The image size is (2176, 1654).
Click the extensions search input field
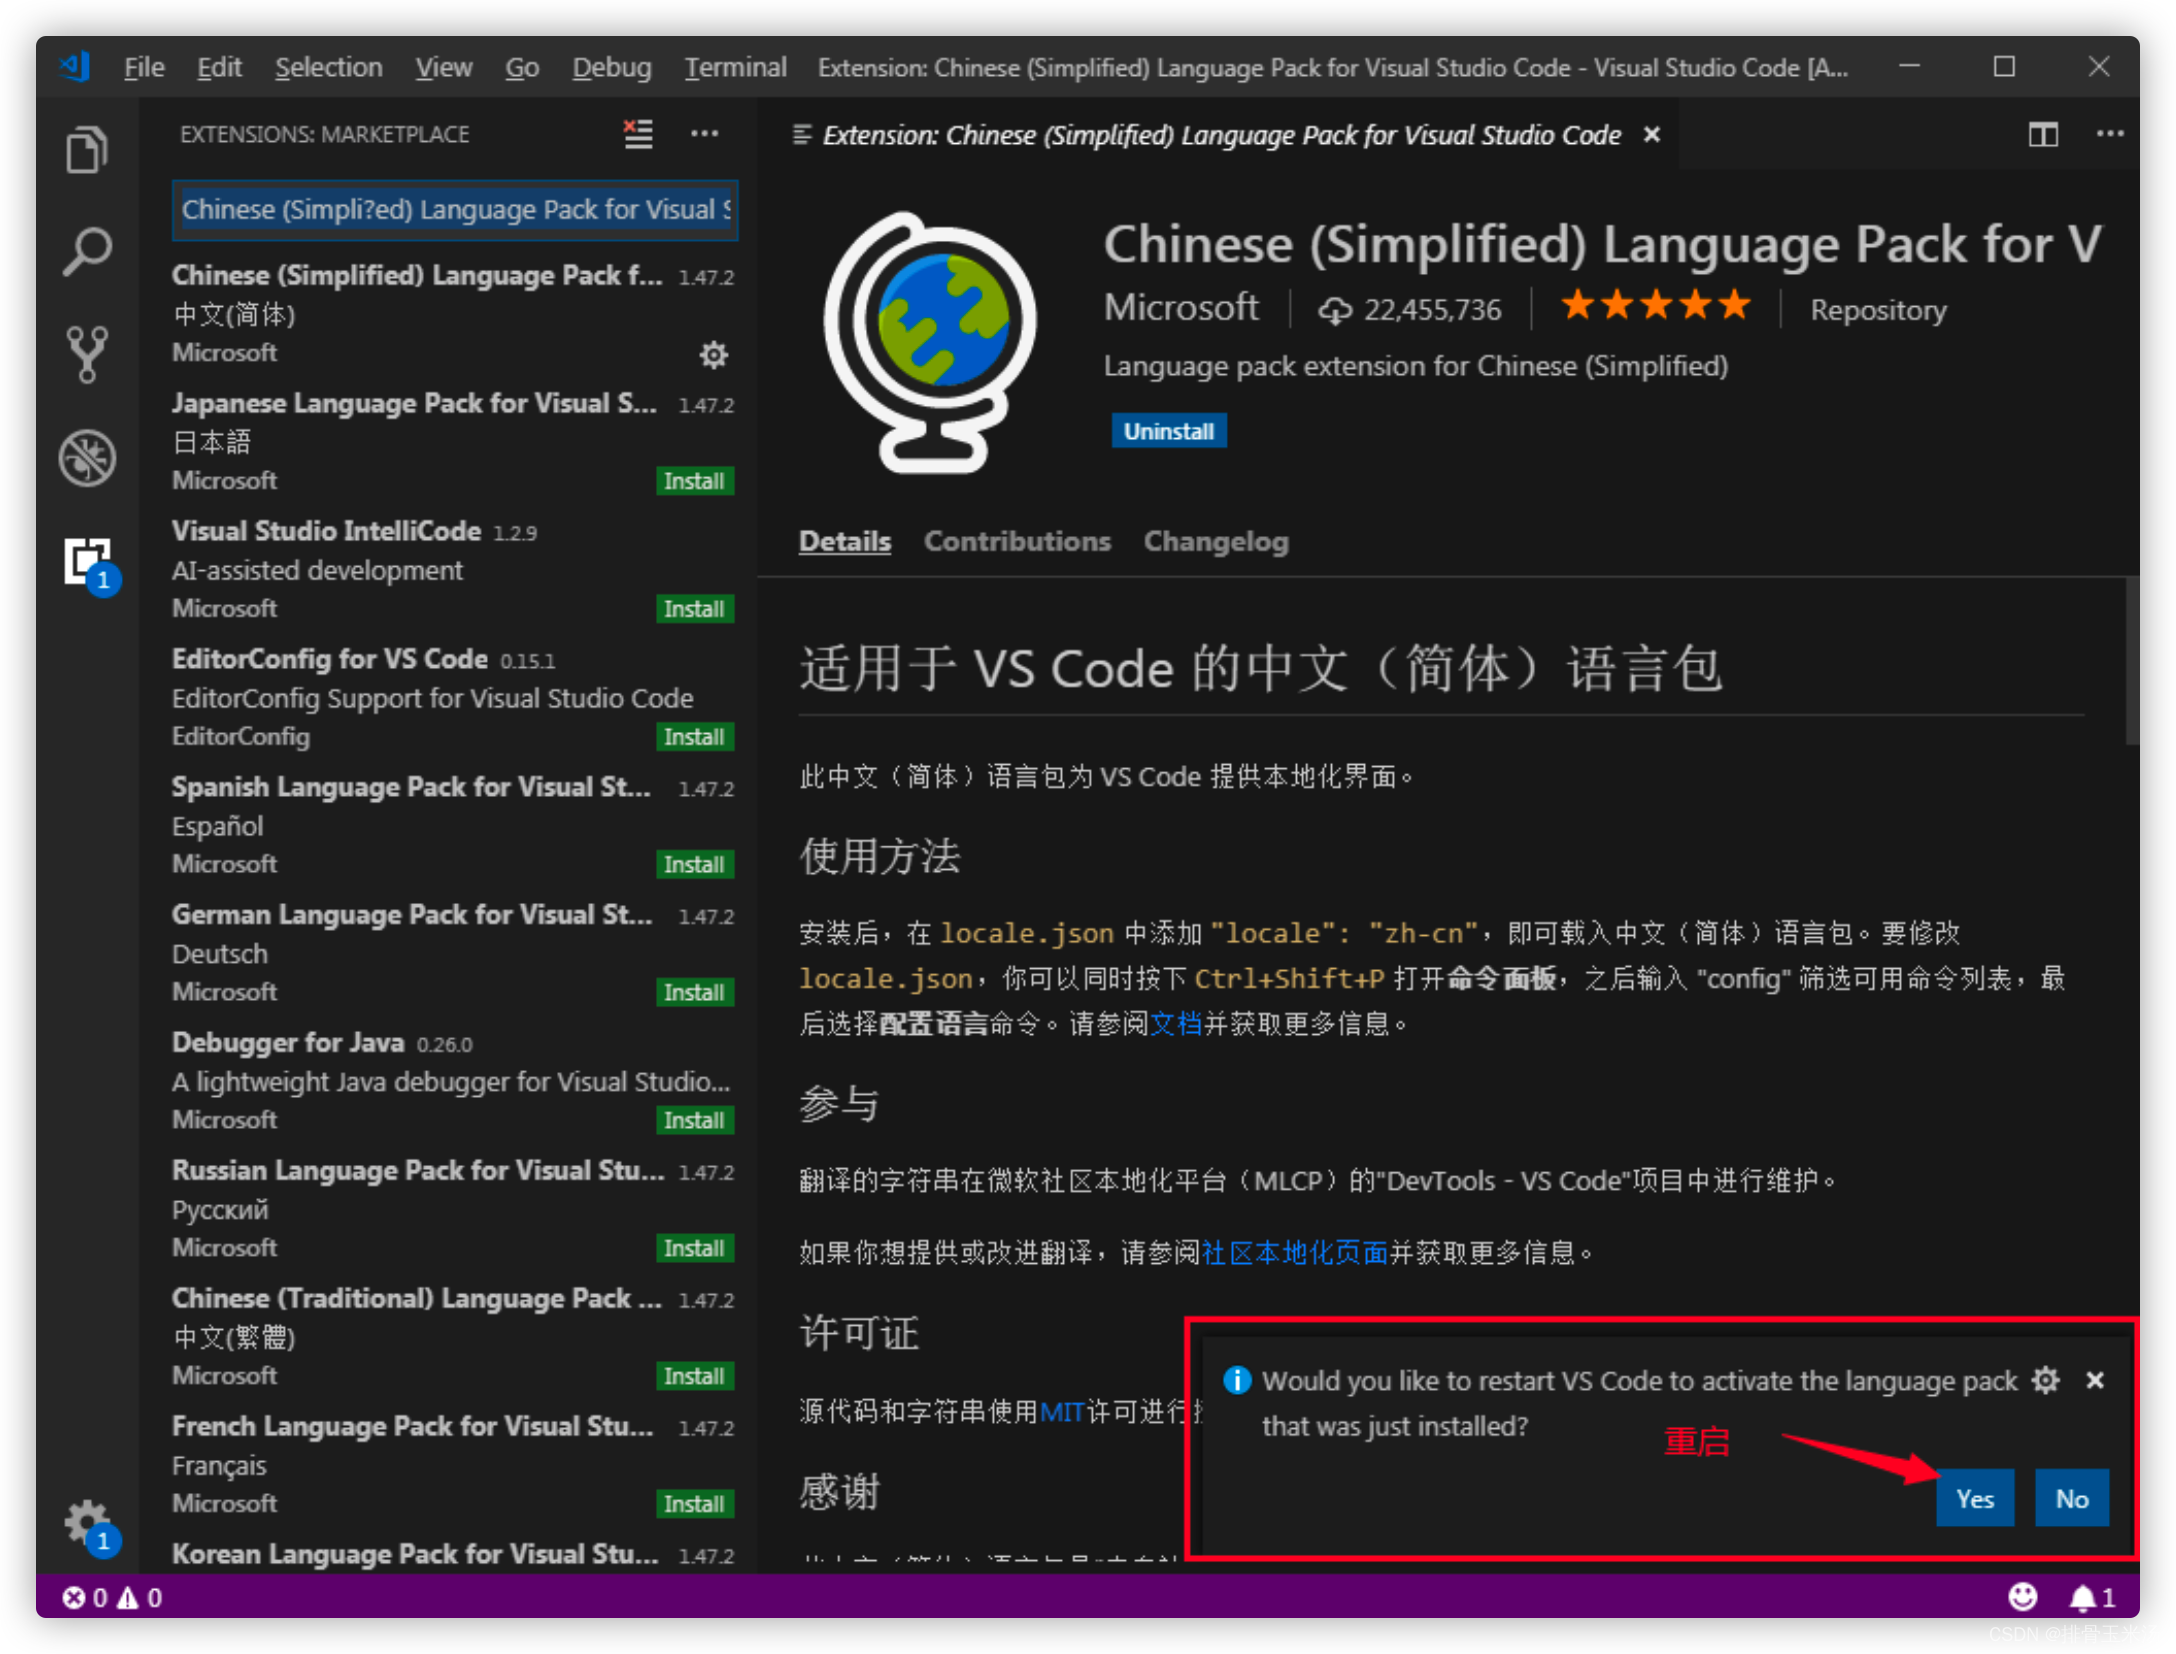pos(455,210)
